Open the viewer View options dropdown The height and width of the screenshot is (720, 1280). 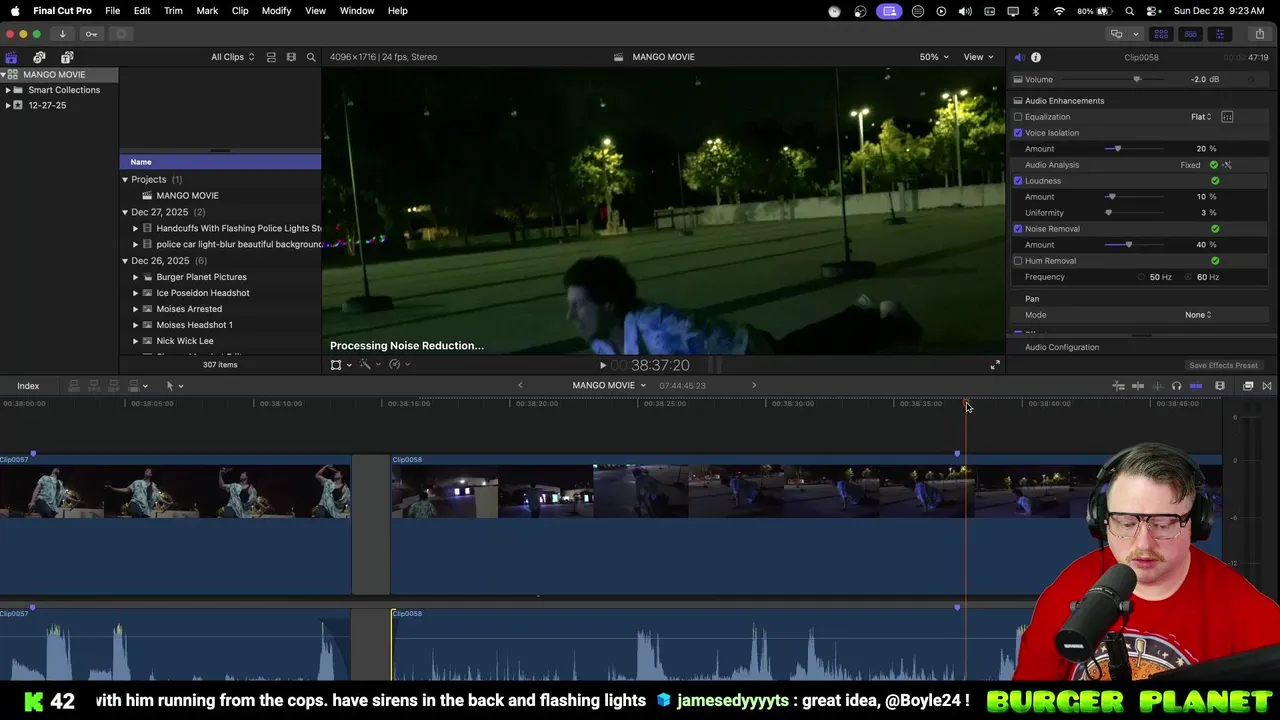click(x=978, y=57)
